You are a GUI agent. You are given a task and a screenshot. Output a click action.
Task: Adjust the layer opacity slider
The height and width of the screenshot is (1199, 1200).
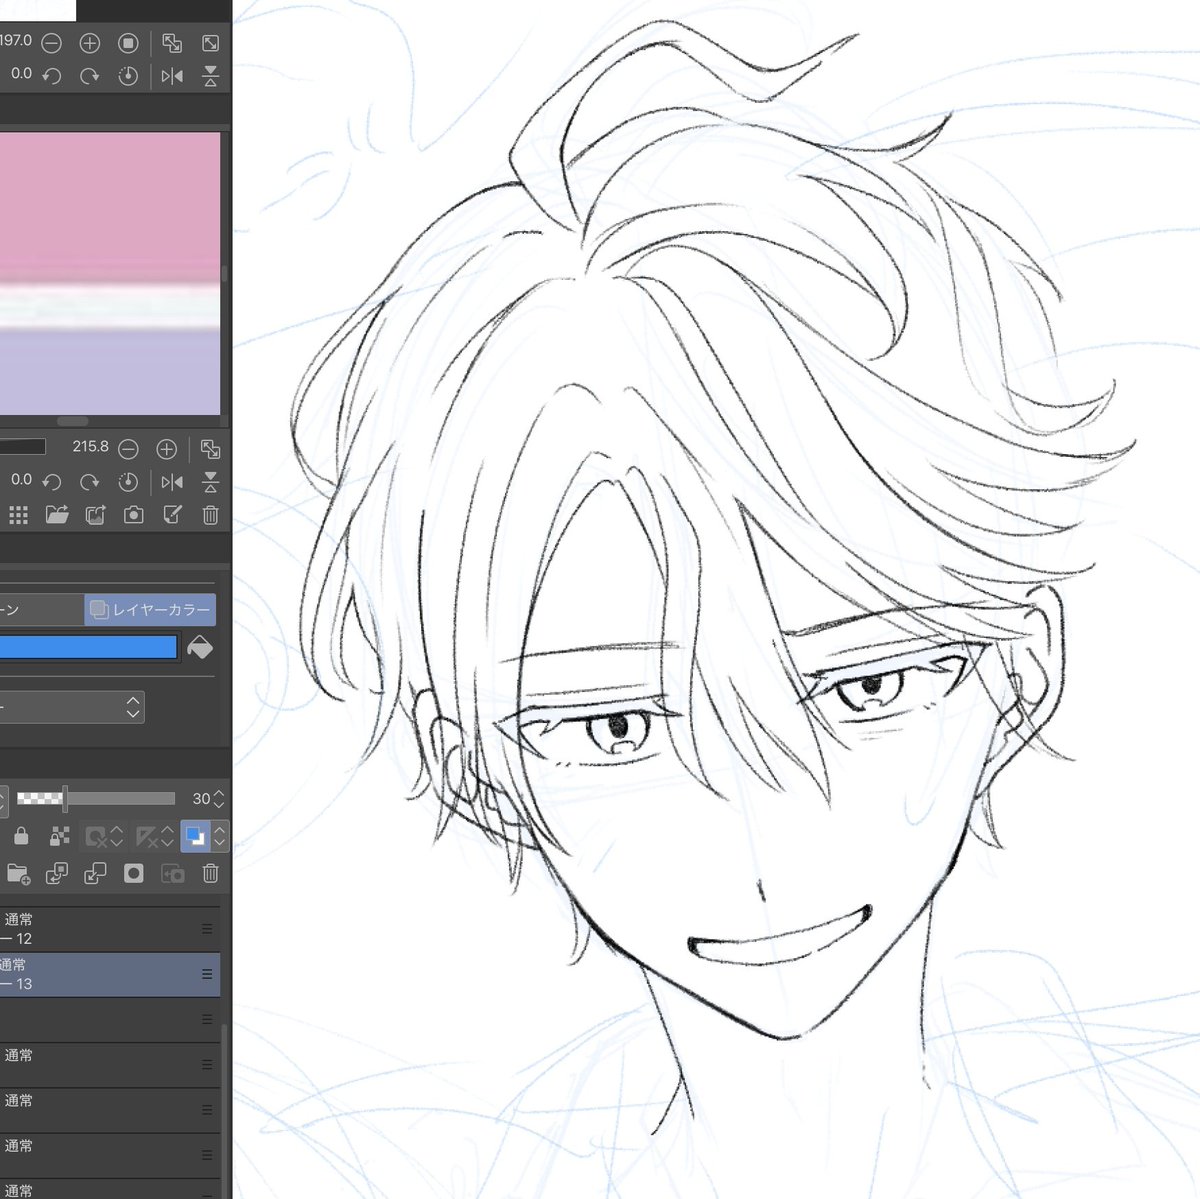click(96, 798)
